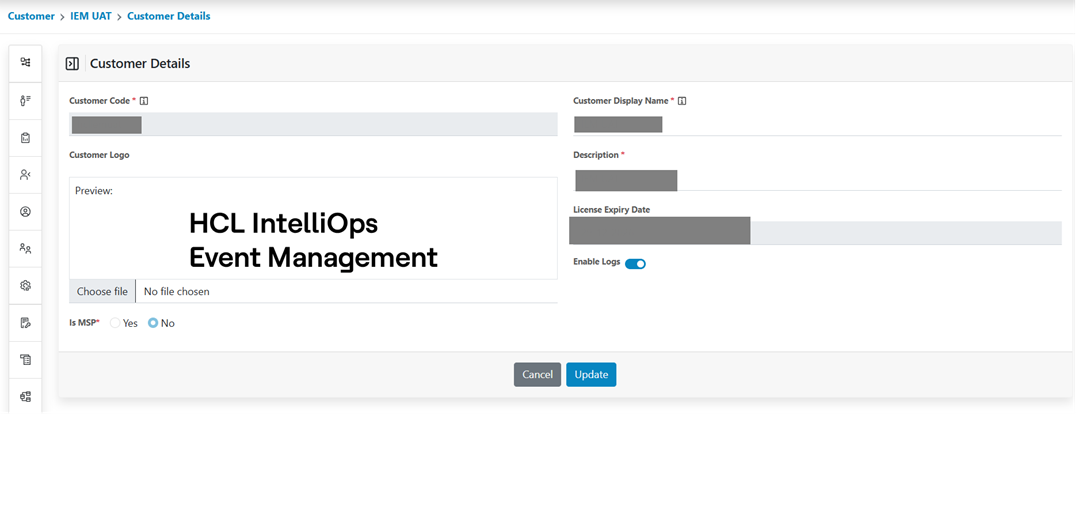Open the settings gear sidebar icon
This screenshot has height=521, width=1090.
point(25,286)
